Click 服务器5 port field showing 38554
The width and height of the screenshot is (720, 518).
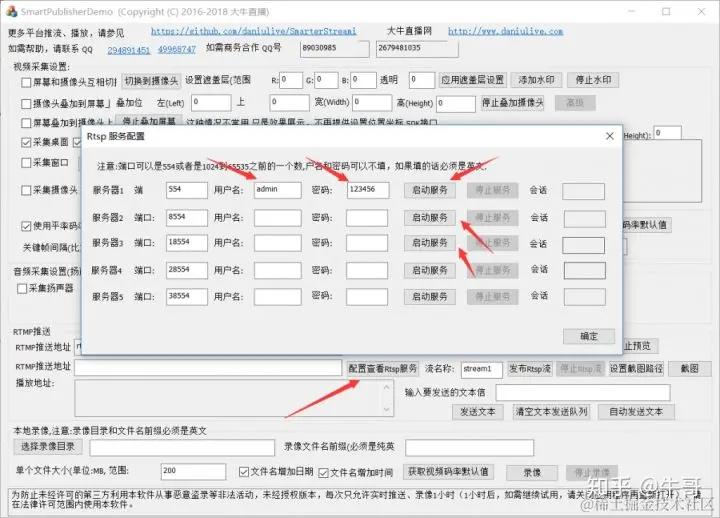coord(187,297)
